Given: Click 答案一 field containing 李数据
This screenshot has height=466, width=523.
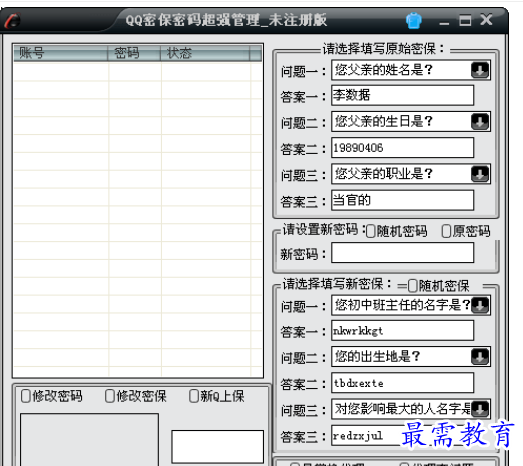Looking at the screenshot, I should 402,95.
